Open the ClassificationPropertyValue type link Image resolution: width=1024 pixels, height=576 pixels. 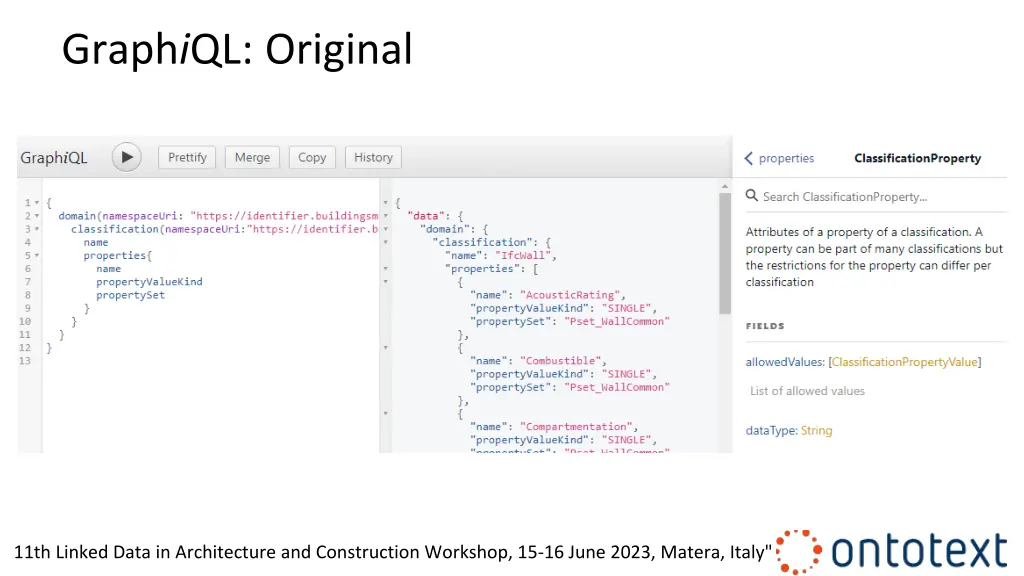904,362
